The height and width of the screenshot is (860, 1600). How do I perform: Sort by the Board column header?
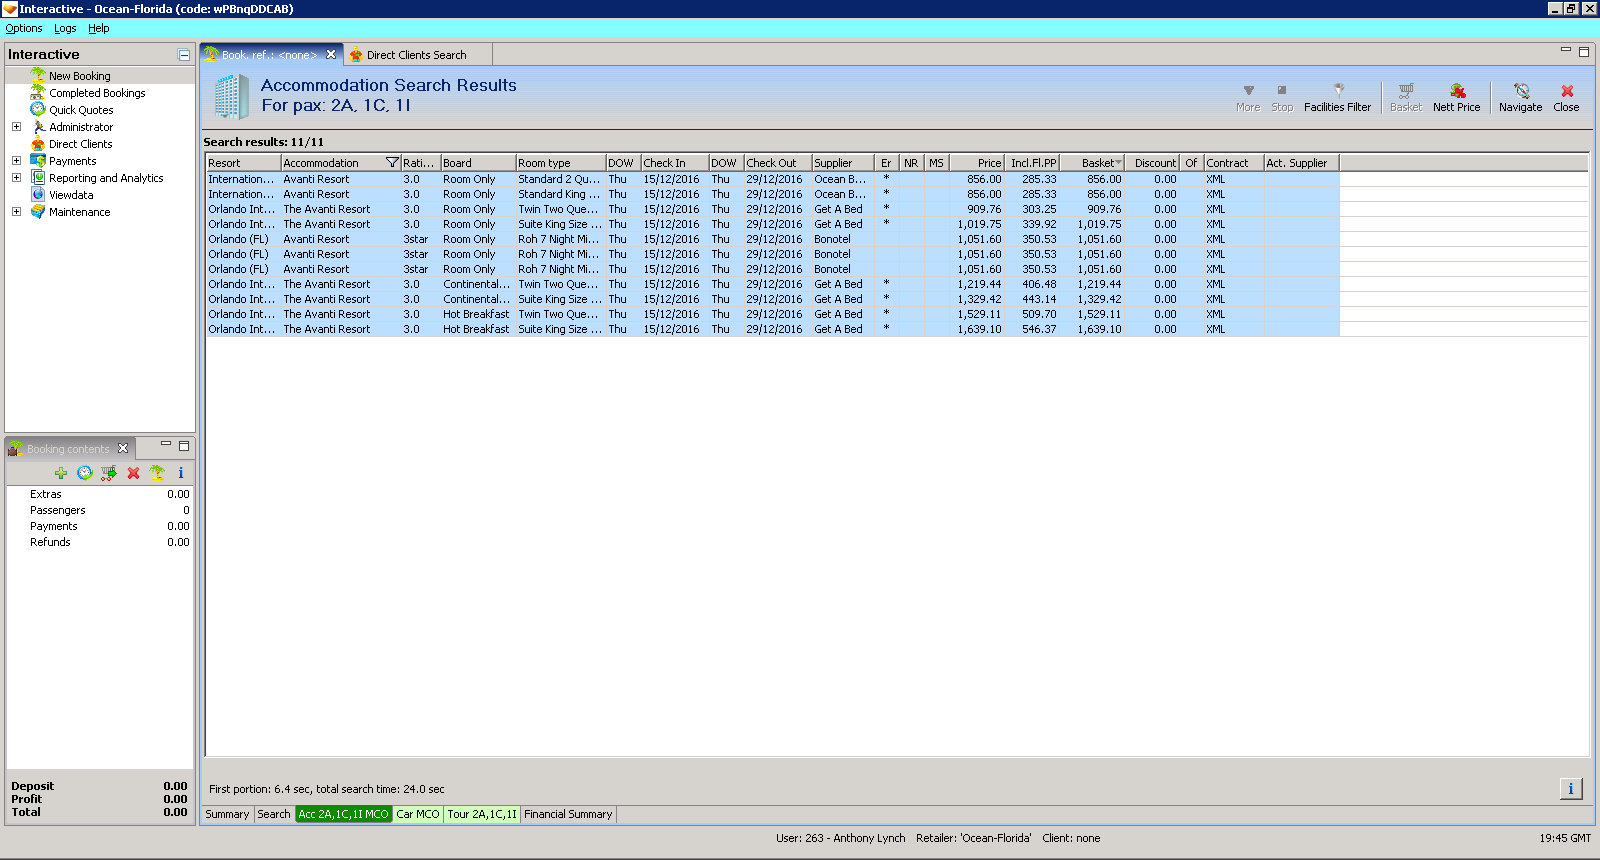[478, 163]
